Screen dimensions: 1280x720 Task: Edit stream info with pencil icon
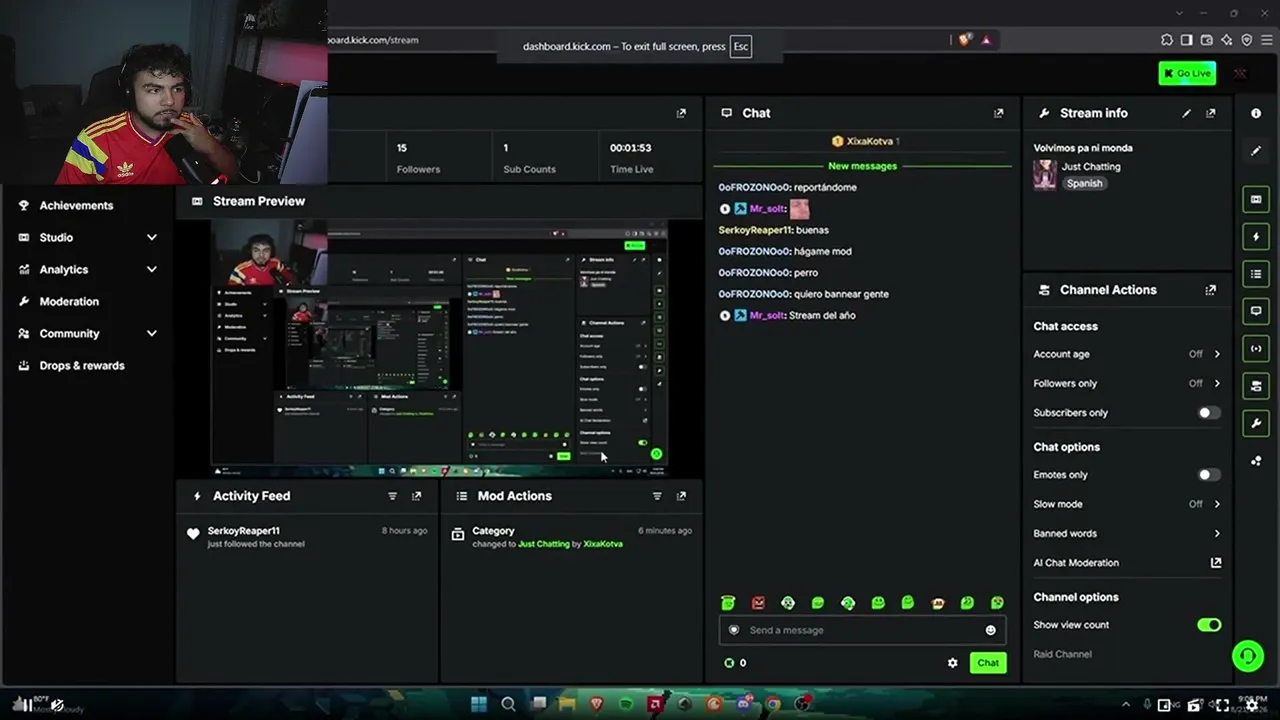pos(1187,113)
